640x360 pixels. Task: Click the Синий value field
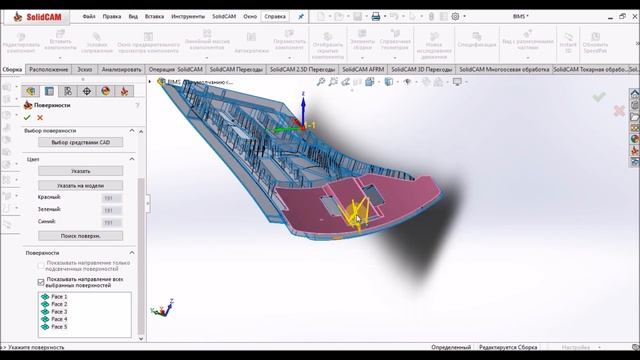[111, 223]
